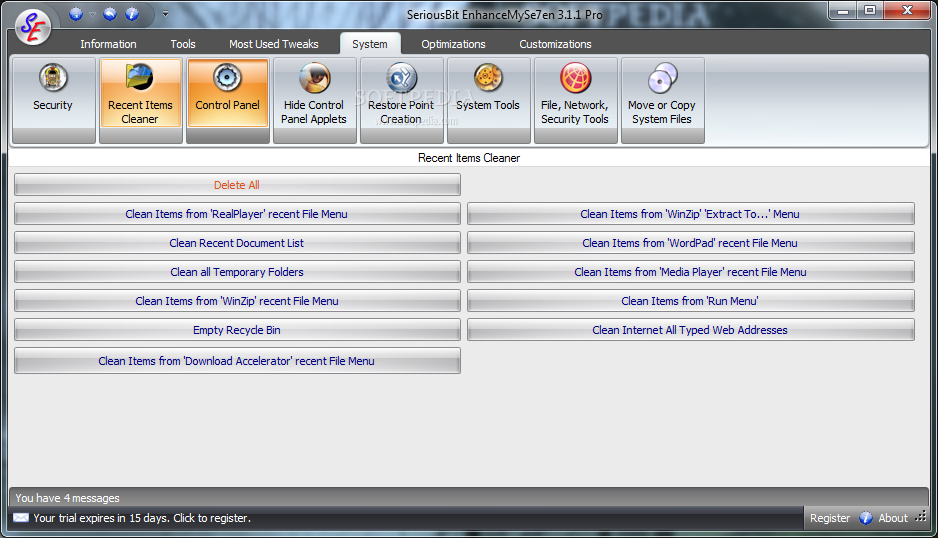Open Restore Point Creation
This screenshot has height=538, width=938.
(401, 100)
